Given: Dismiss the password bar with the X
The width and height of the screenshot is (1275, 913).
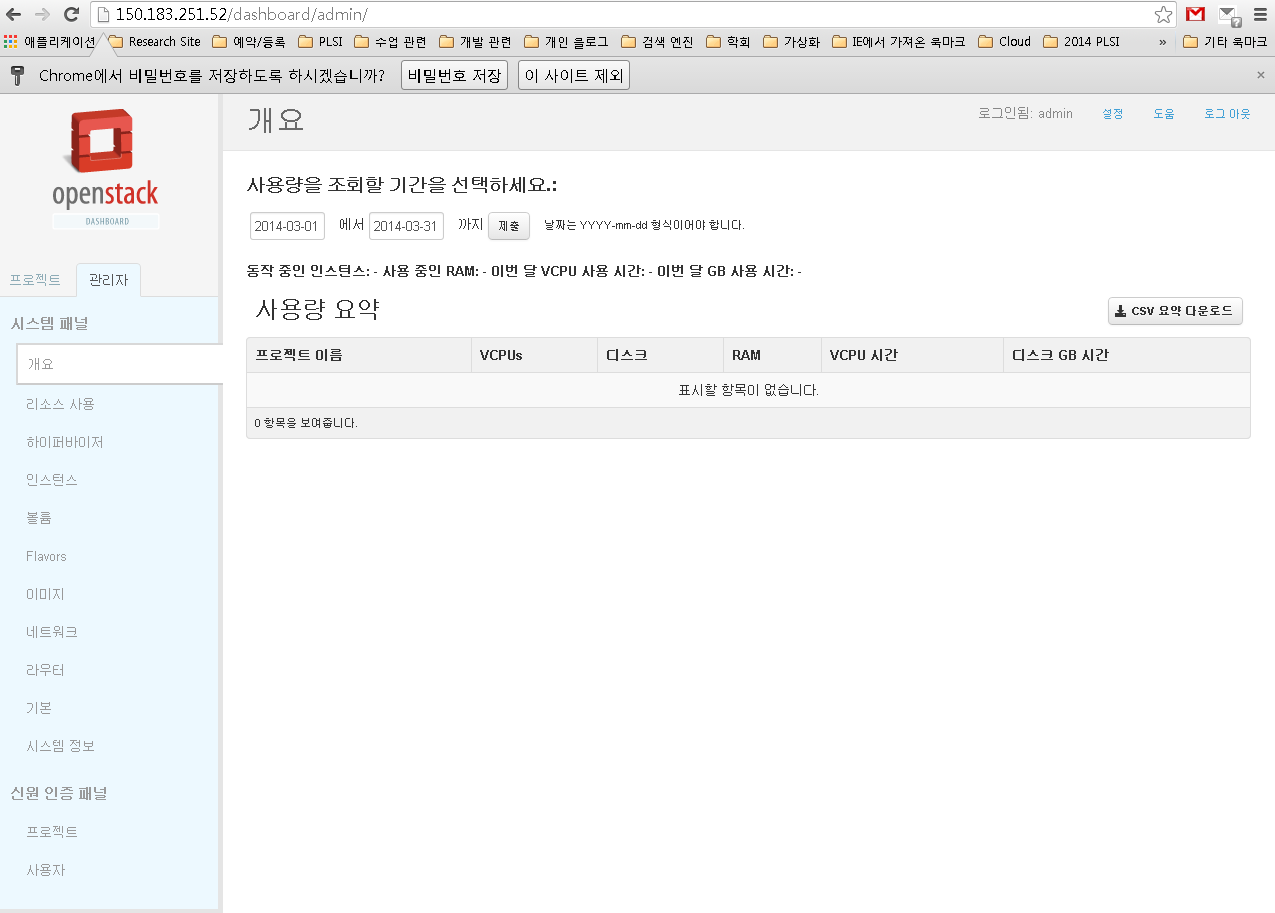Looking at the screenshot, I should [1260, 74].
